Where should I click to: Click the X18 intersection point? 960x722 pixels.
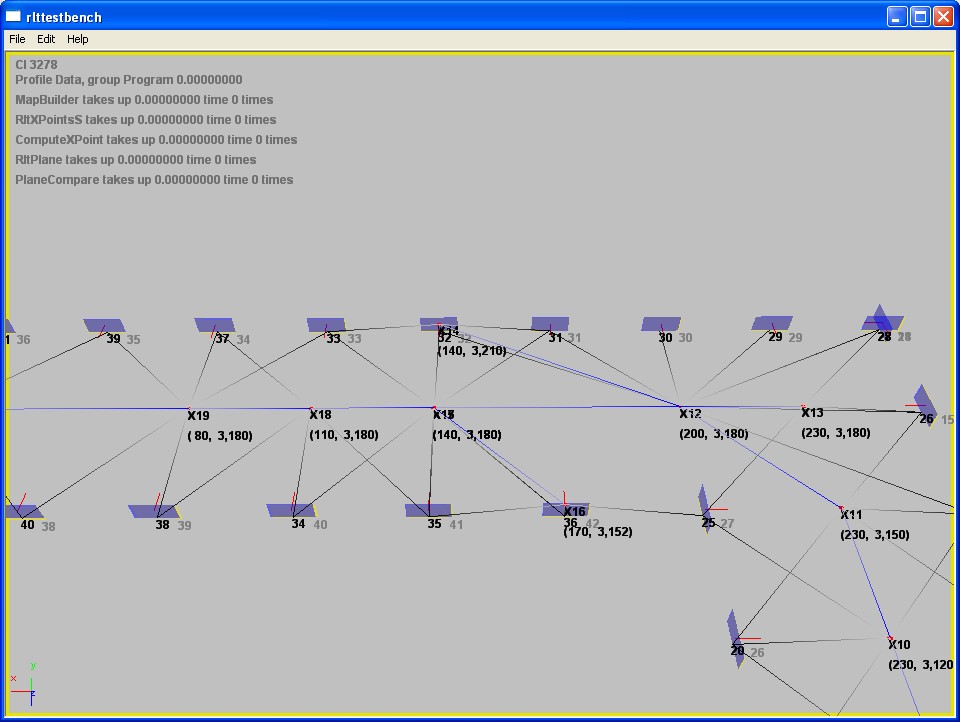point(311,409)
